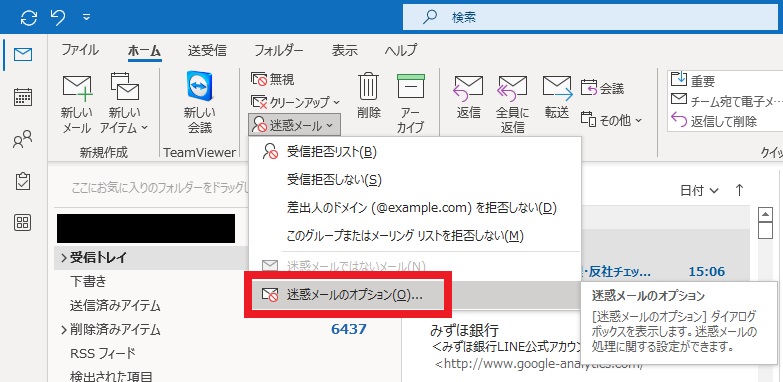Forward message with 転送 button
Image resolution: width=783 pixels, height=382 pixels.
557,98
